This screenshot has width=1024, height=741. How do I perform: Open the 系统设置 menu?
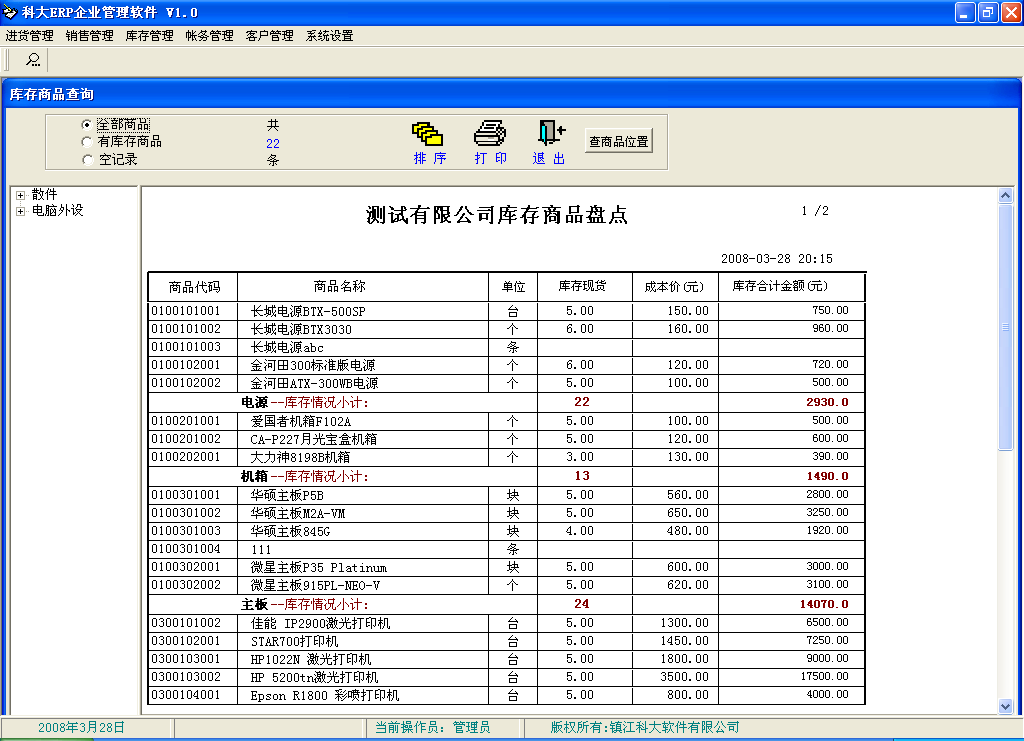(x=330, y=36)
